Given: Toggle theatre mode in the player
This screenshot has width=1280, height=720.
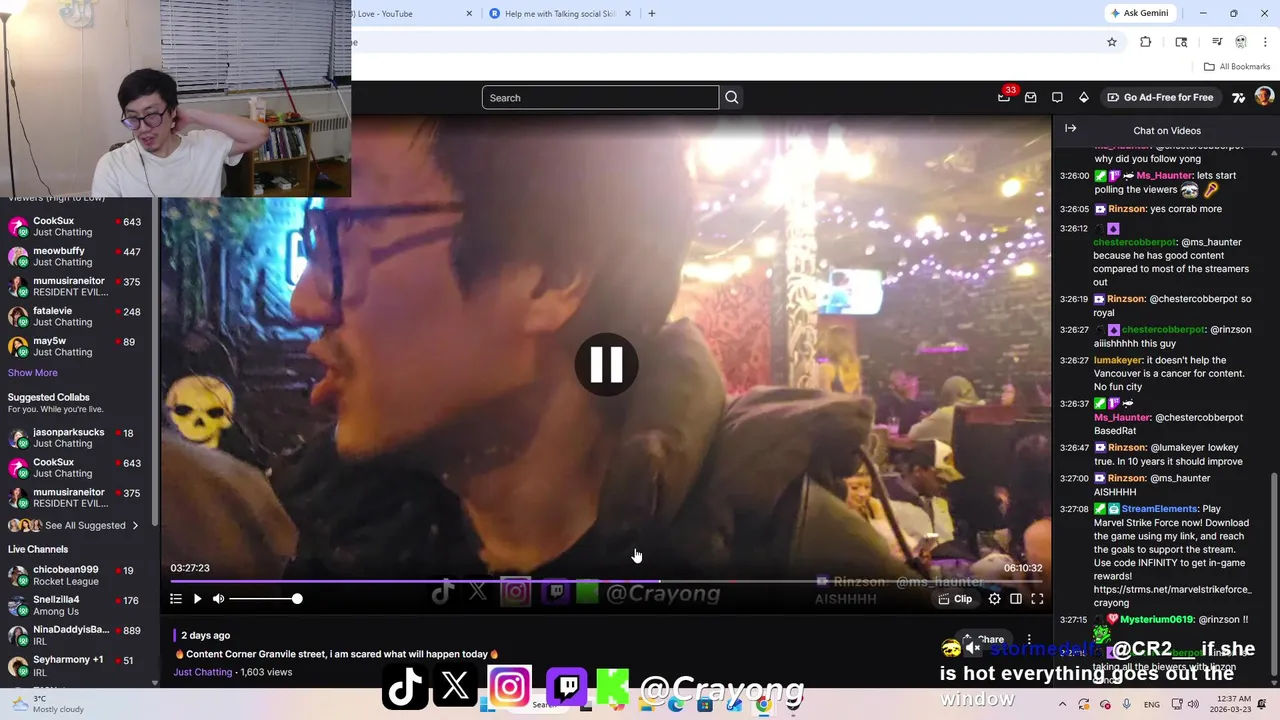Looking at the screenshot, I should coord(1015,598).
